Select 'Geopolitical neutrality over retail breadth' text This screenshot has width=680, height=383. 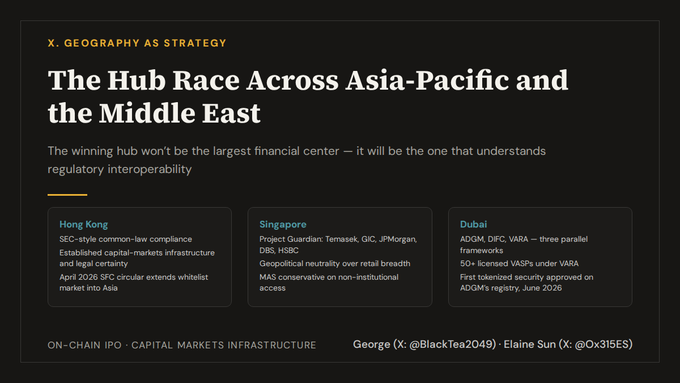[335, 263]
